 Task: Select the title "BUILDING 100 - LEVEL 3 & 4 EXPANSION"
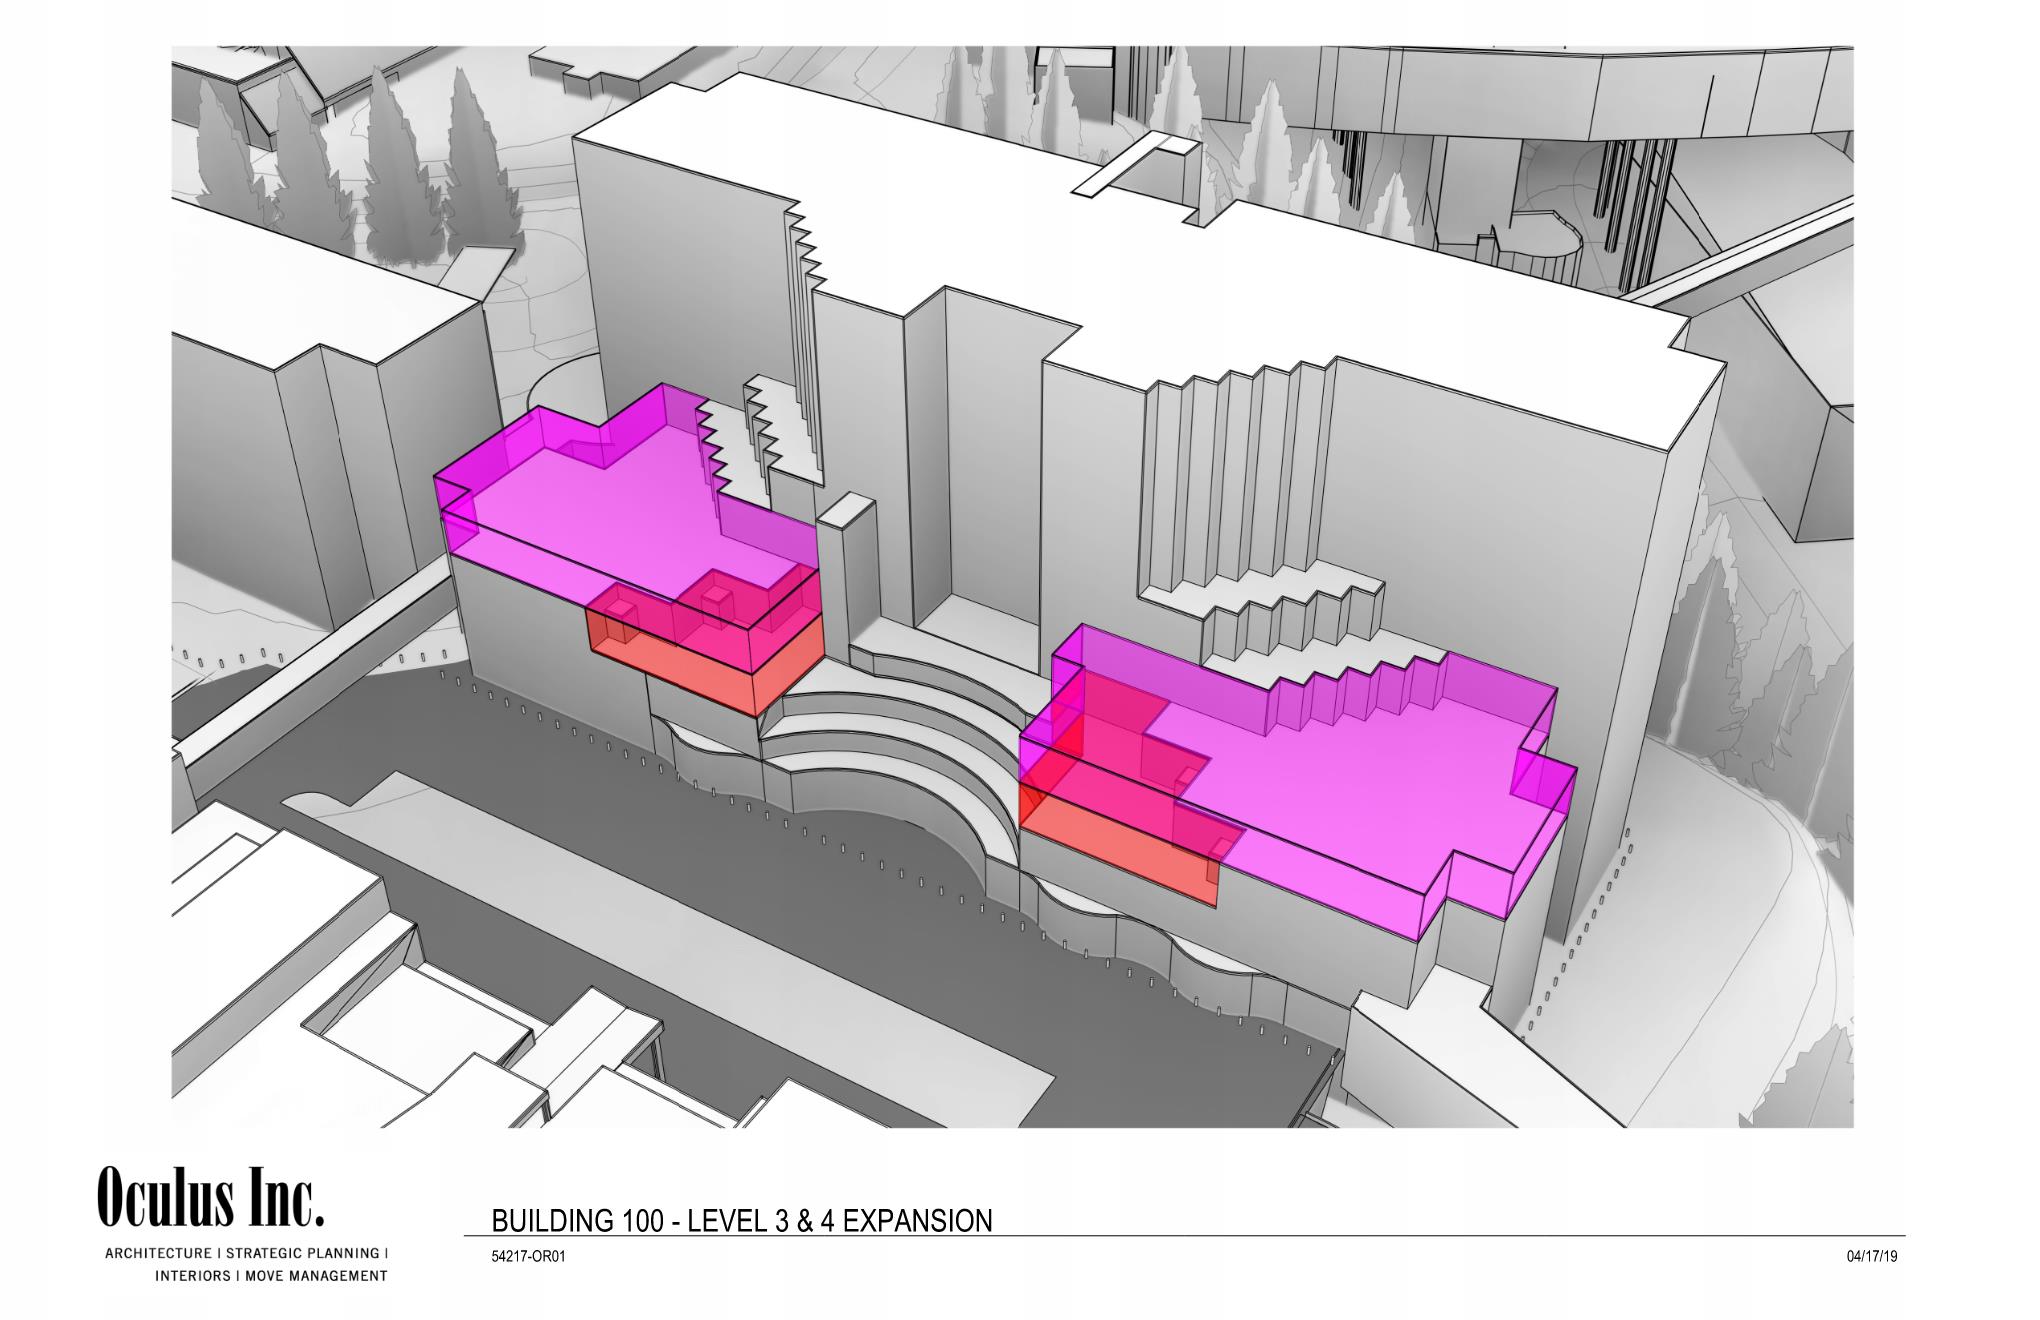point(742,1221)
